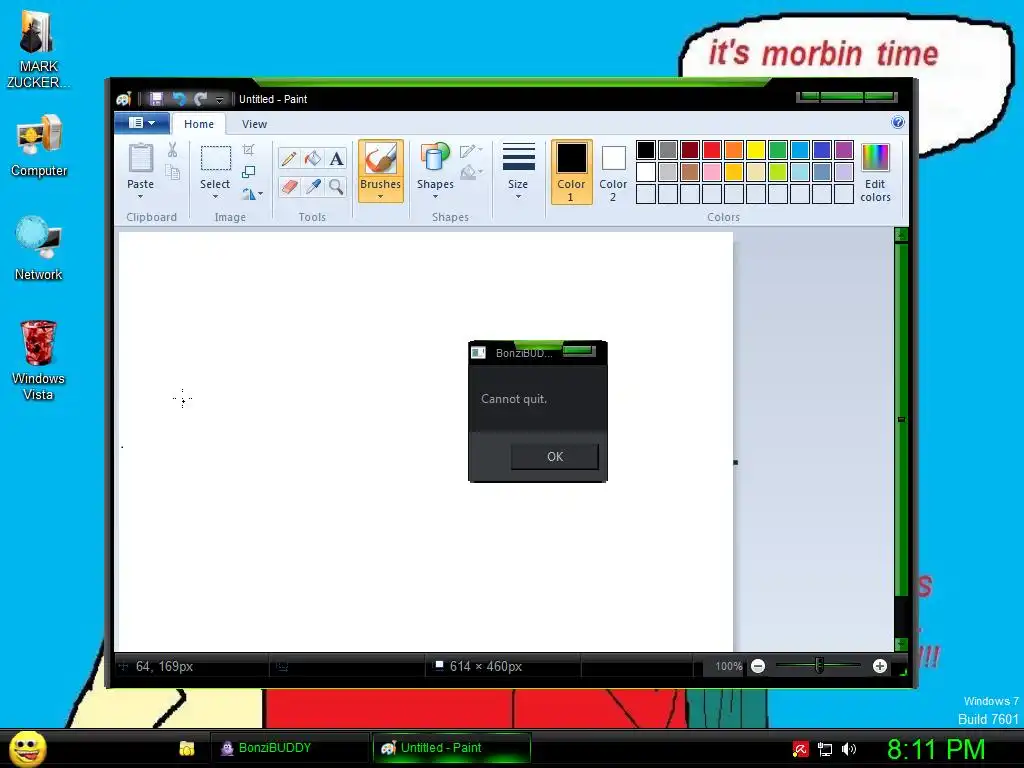Pick the pink color swatch

tap(712, 172)
